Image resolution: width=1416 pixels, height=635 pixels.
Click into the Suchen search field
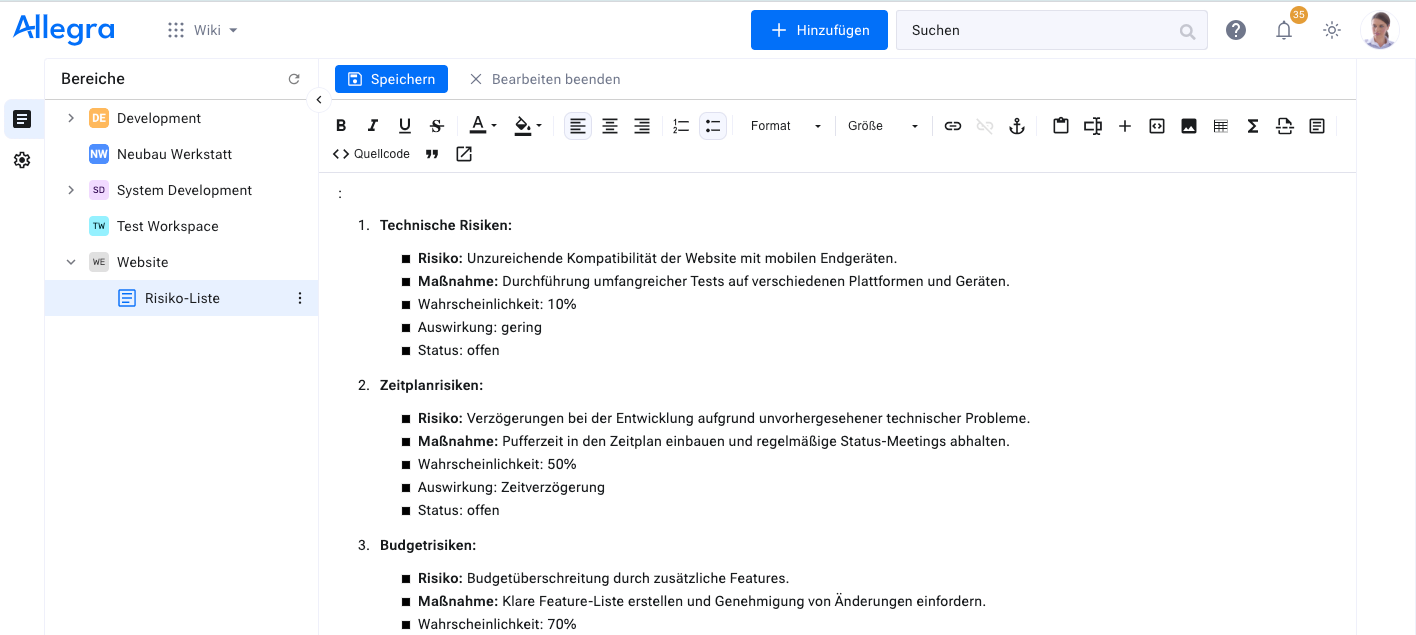(x=1040, y=30)
